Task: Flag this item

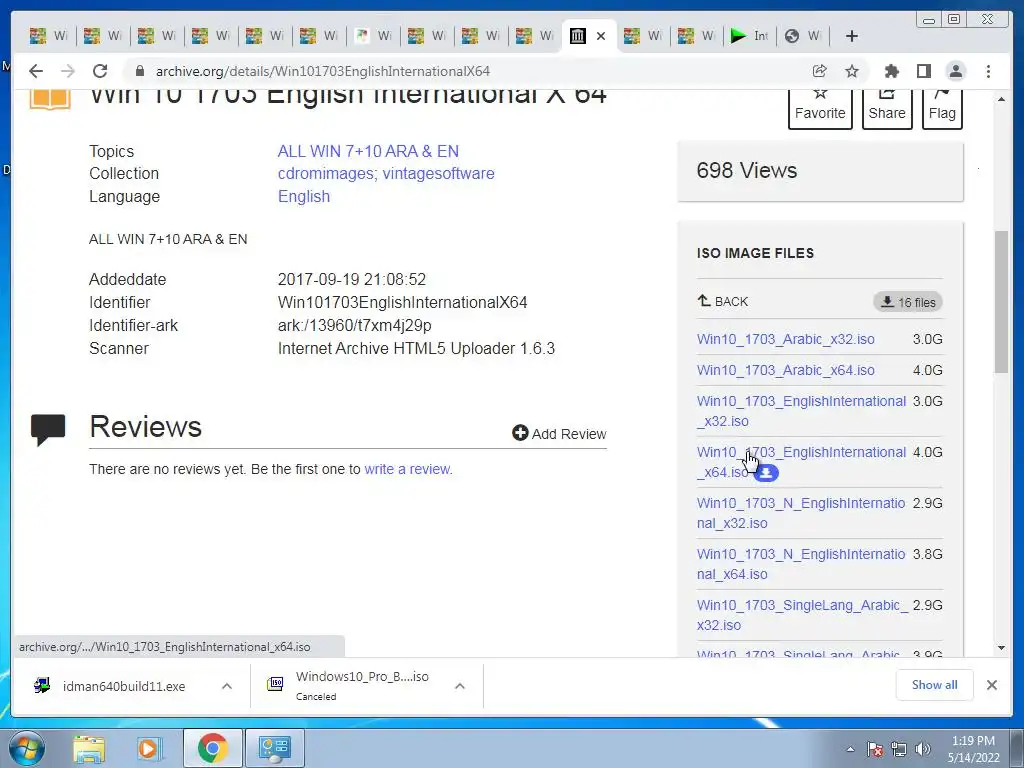Action: point(942,108)
